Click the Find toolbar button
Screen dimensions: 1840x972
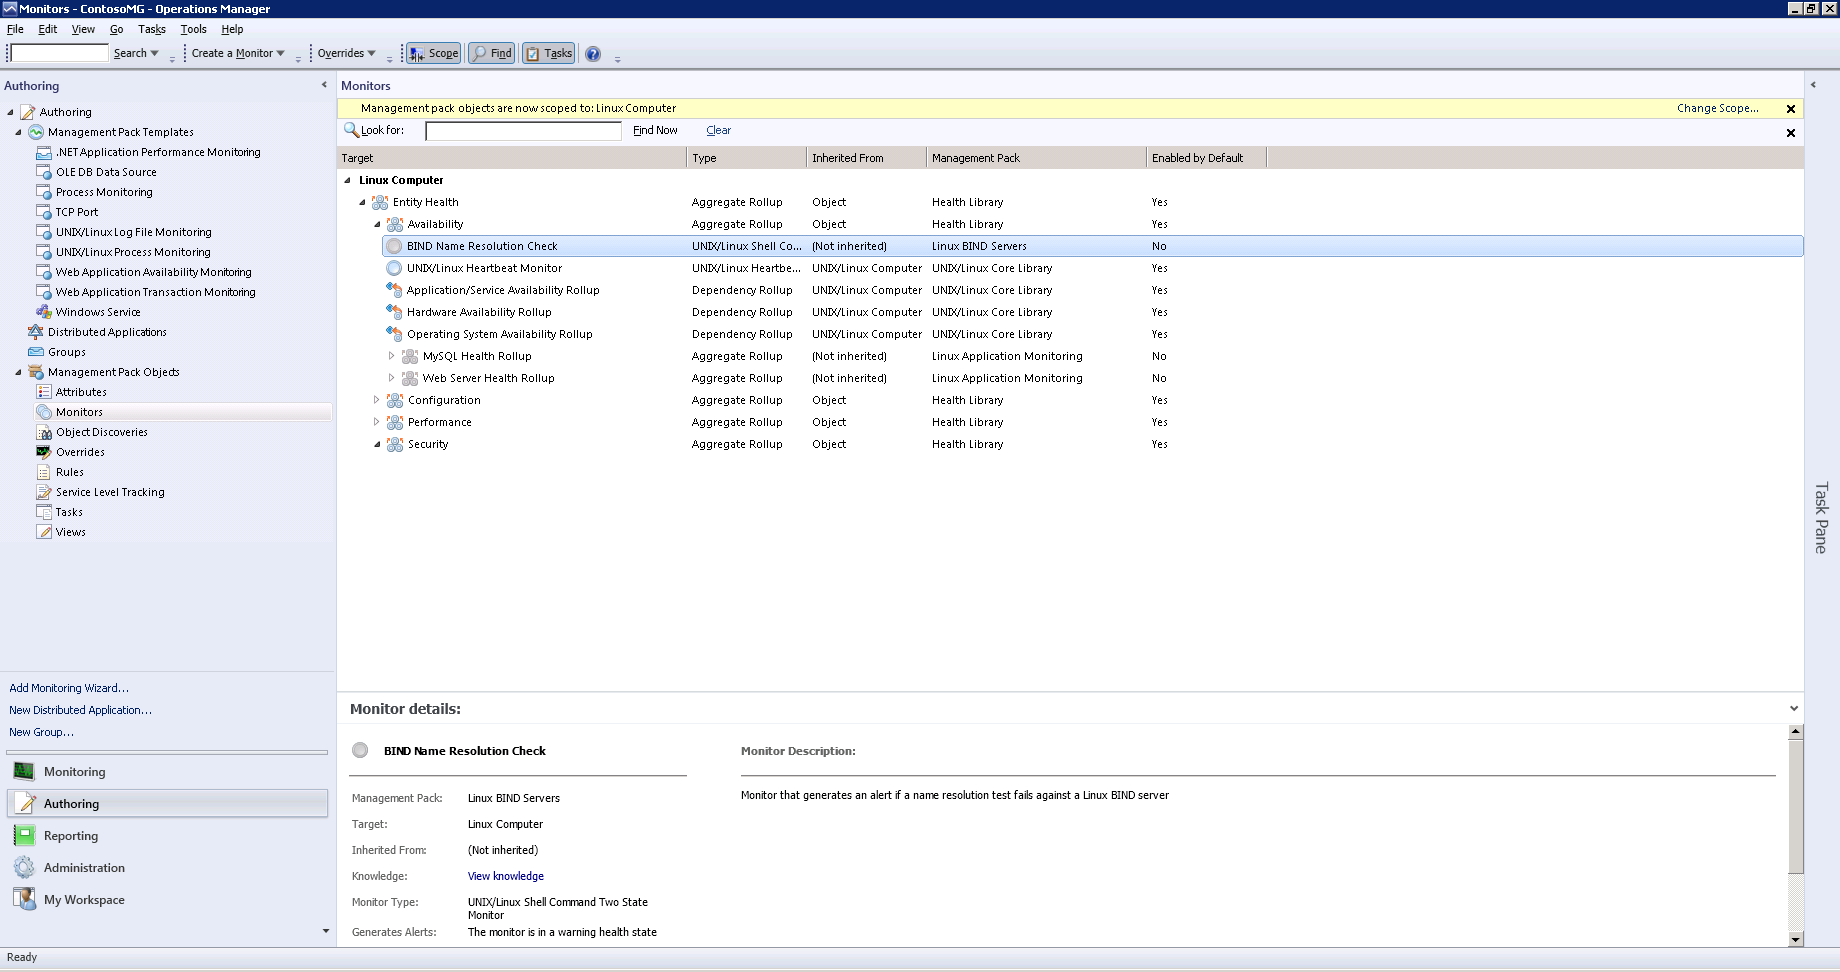pos(492,54)
